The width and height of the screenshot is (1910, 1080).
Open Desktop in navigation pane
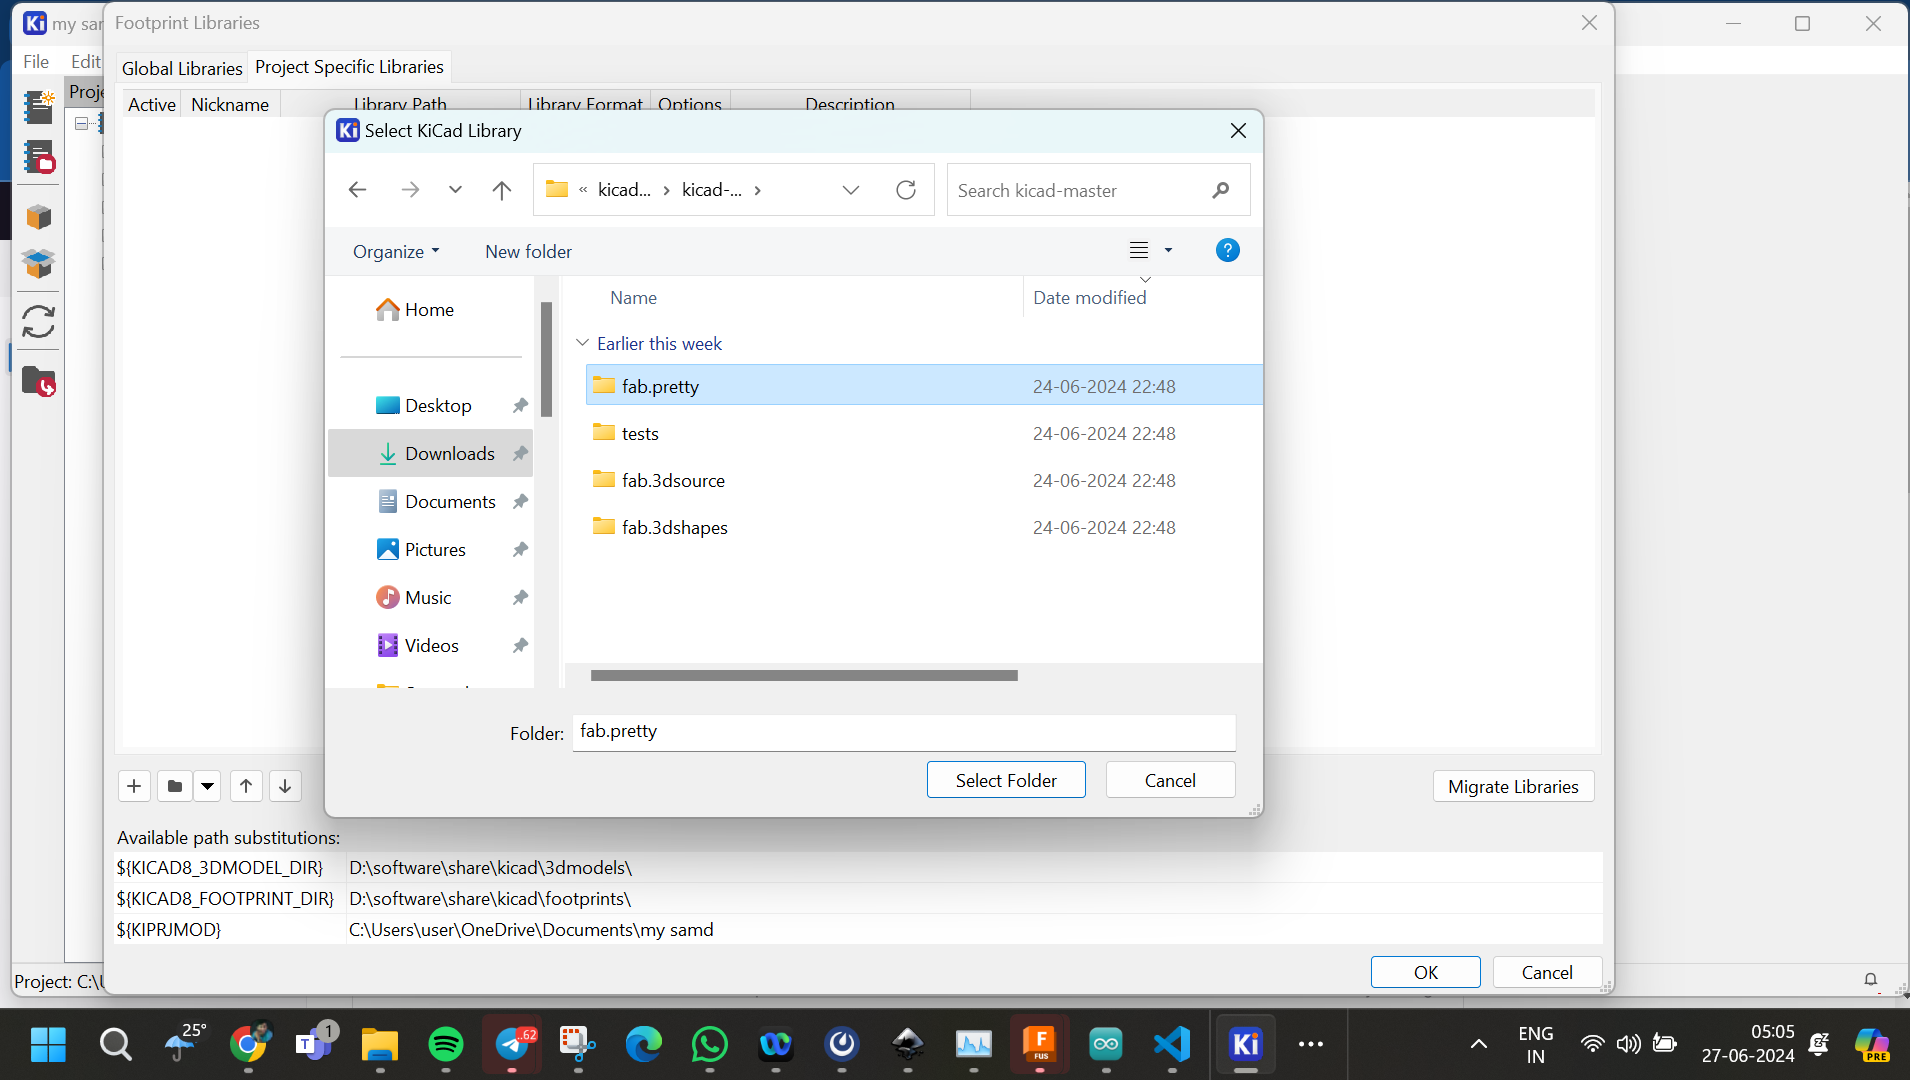431,406
